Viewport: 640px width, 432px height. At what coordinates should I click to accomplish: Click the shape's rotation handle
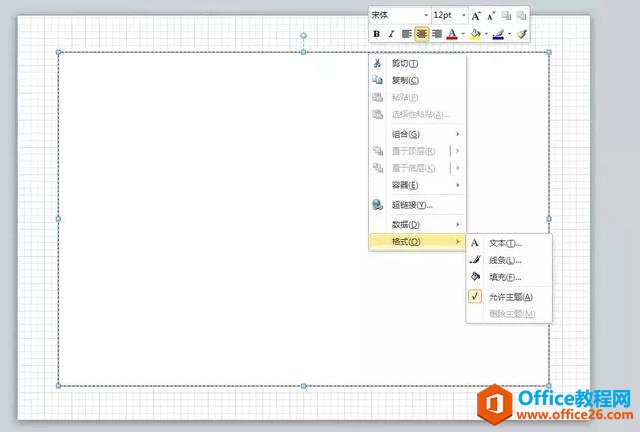click(x=303, y=36)
